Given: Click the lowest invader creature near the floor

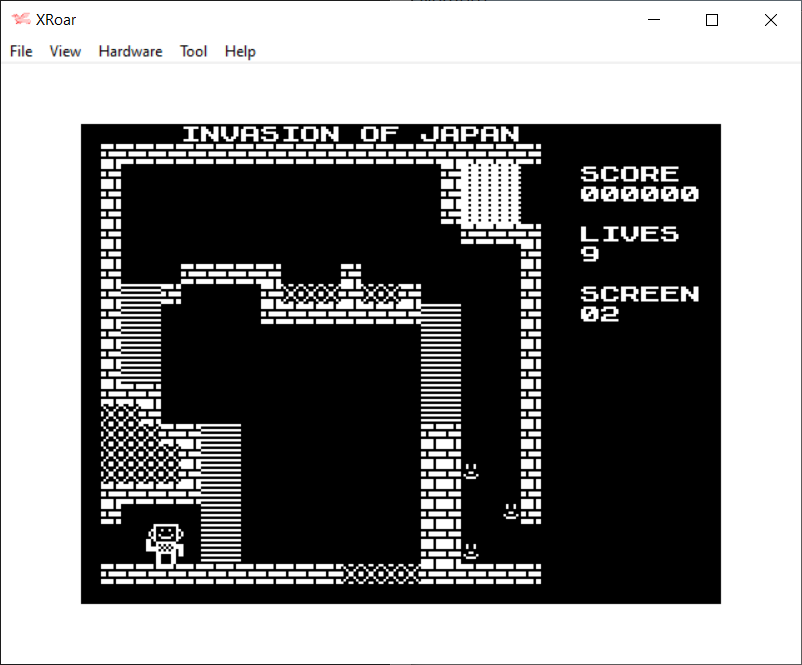Looking at the screenshot, I should click(470, 551).
